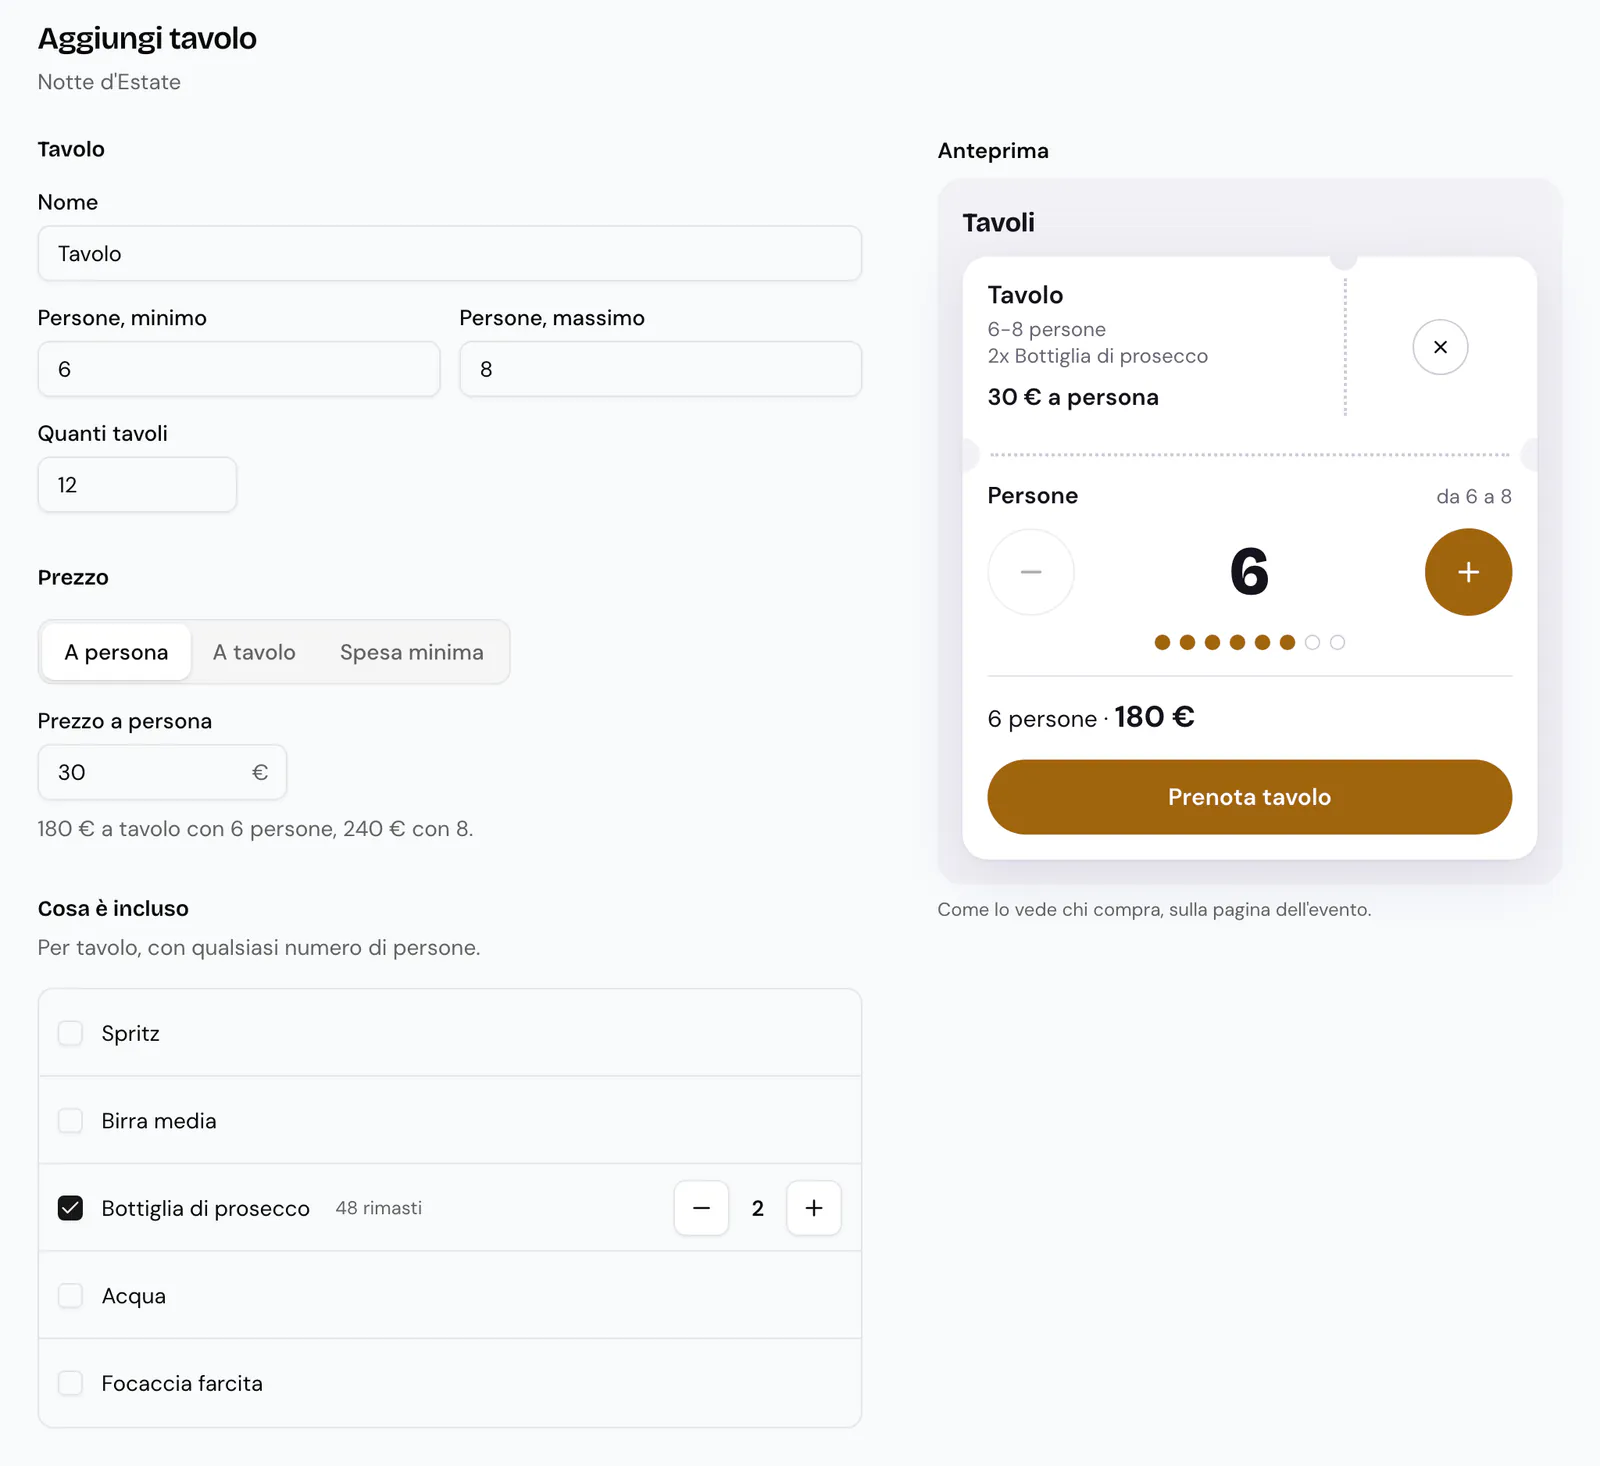
Task: Click the '30 € a persona' price text
Action: point(1073,397)
